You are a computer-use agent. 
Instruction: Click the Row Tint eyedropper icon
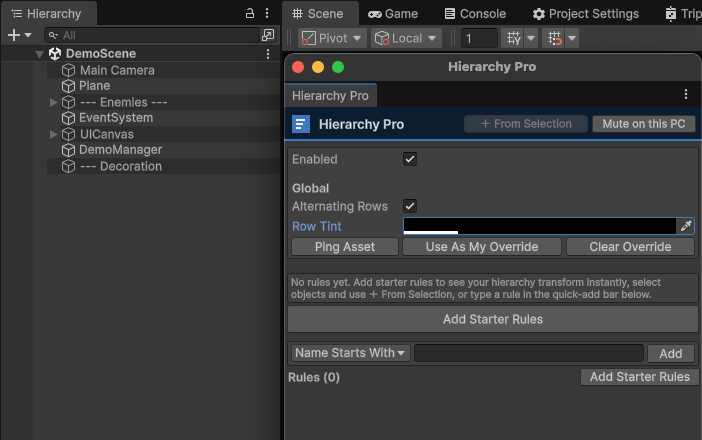686,226
